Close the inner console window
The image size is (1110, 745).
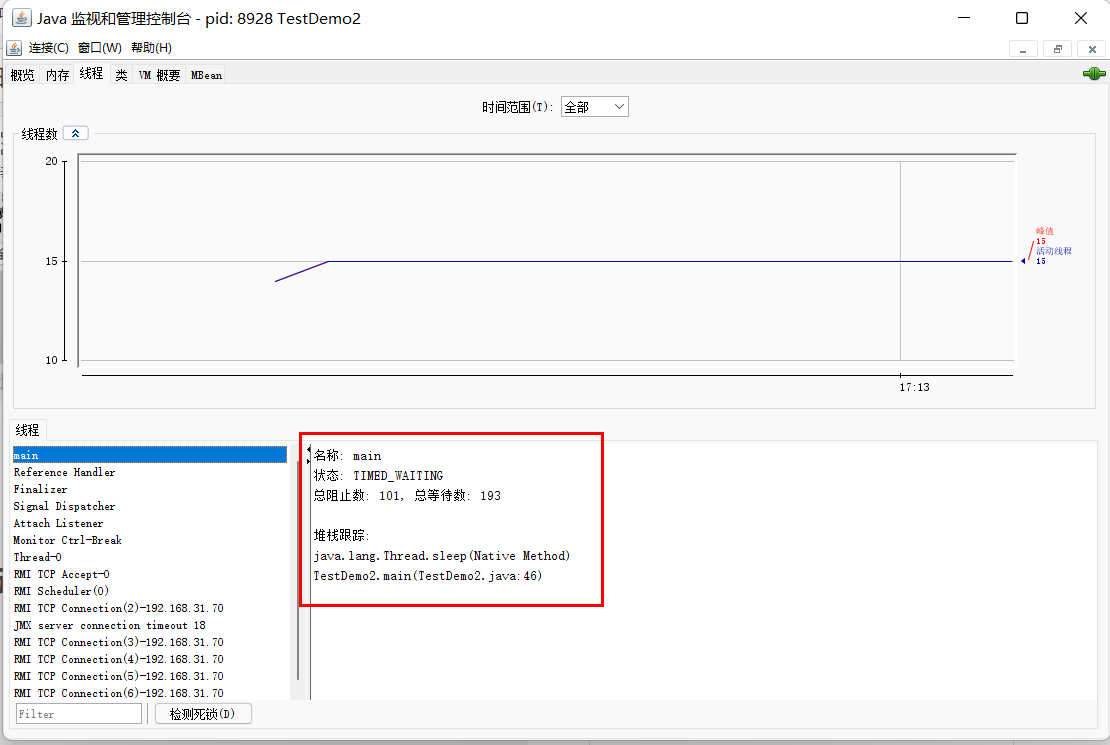(1092, 49)
